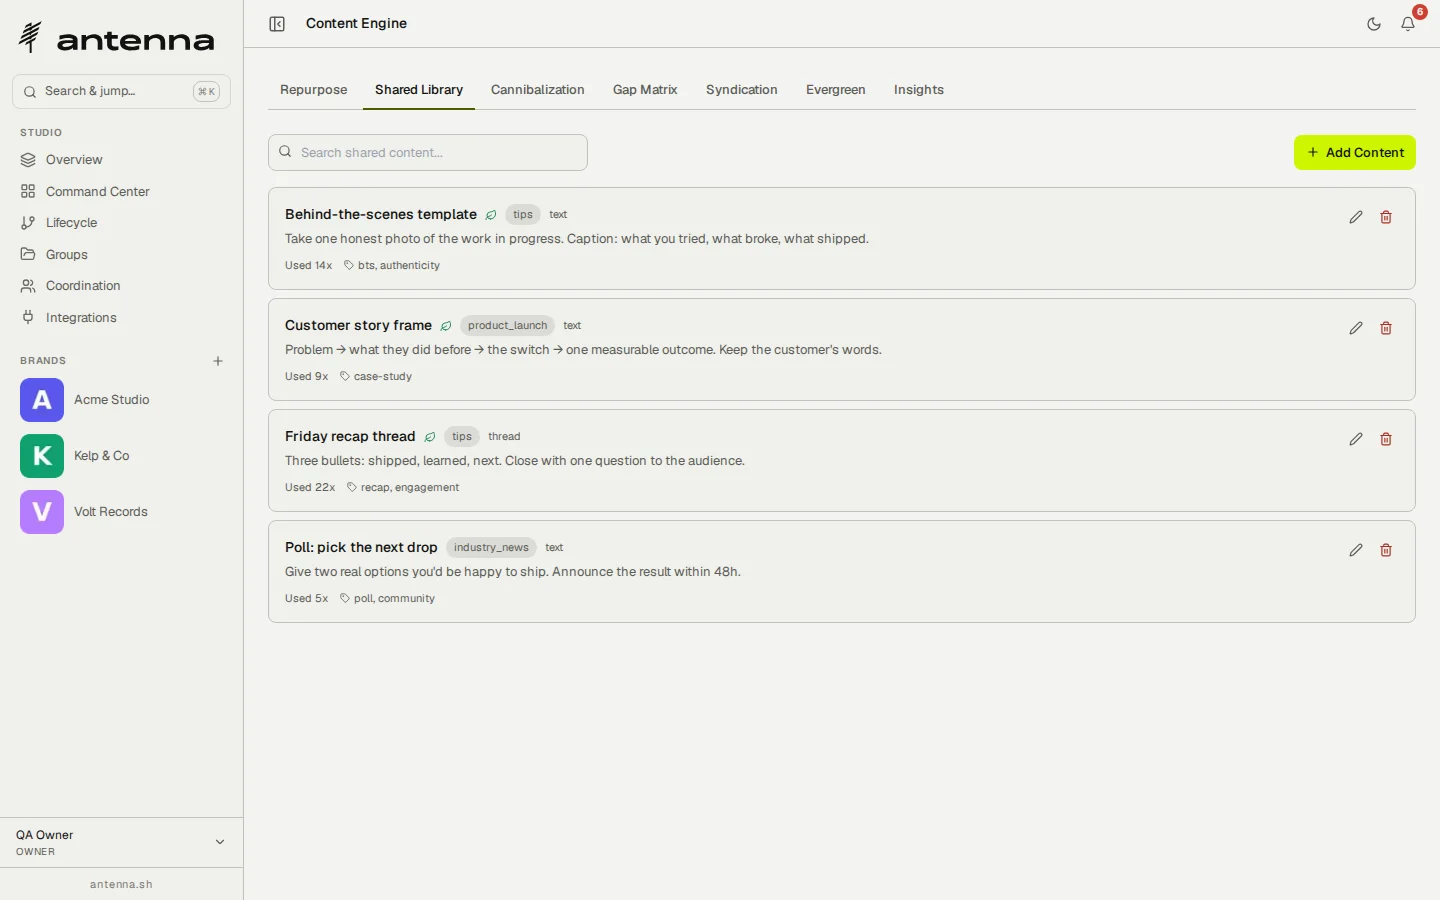Switch to Syndication tab
Screen dimensions: 1440x900
pos(742,90)
